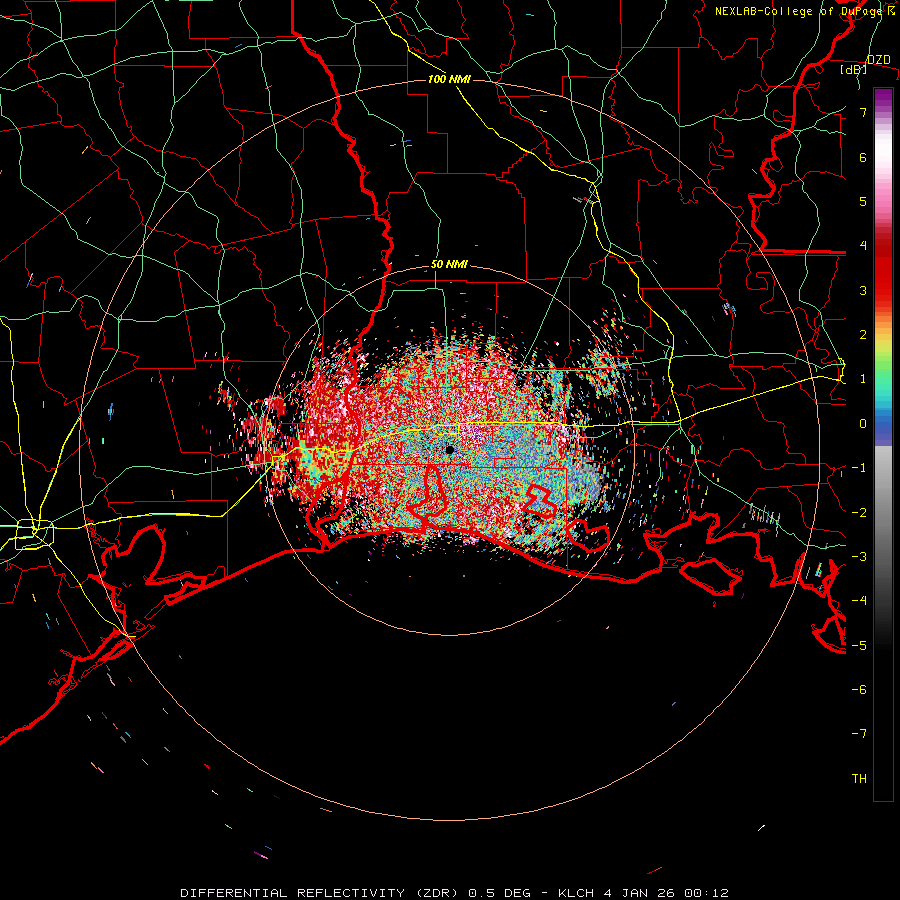Image resolution: width=900 pixels, height=900 pixels.
Task: Click the 100 NMI range ring label
Action: coord(449,79)
